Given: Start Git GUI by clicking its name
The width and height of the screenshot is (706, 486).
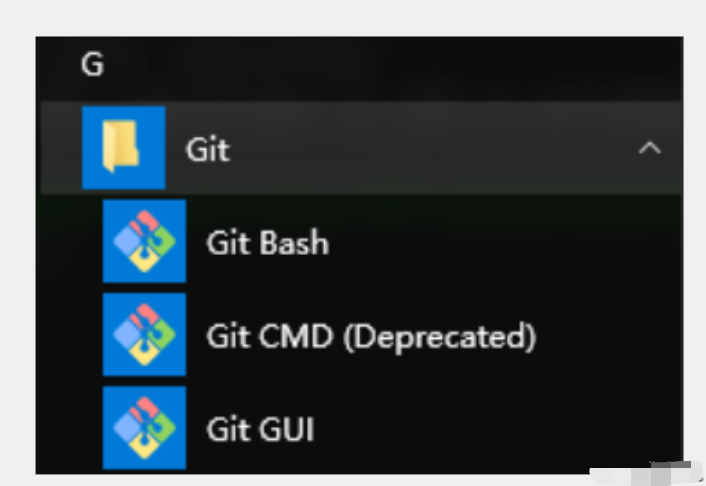Looking at the screenshot, I should pyautogui.click(x=260, y=429).
